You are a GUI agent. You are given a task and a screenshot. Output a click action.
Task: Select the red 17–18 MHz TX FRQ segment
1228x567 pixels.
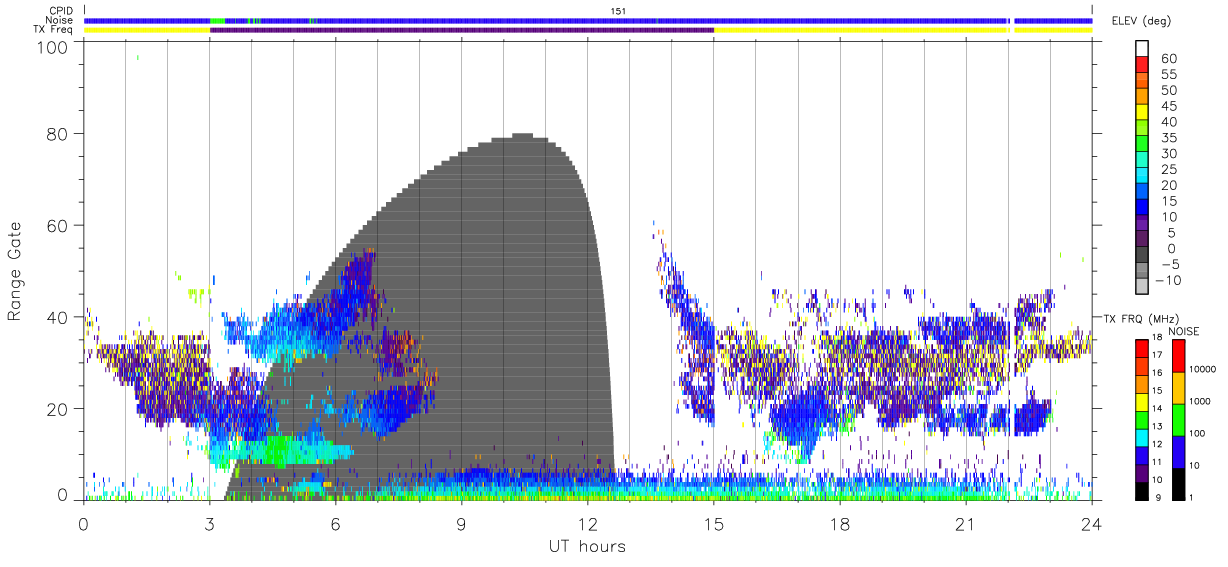(1141, 347)
